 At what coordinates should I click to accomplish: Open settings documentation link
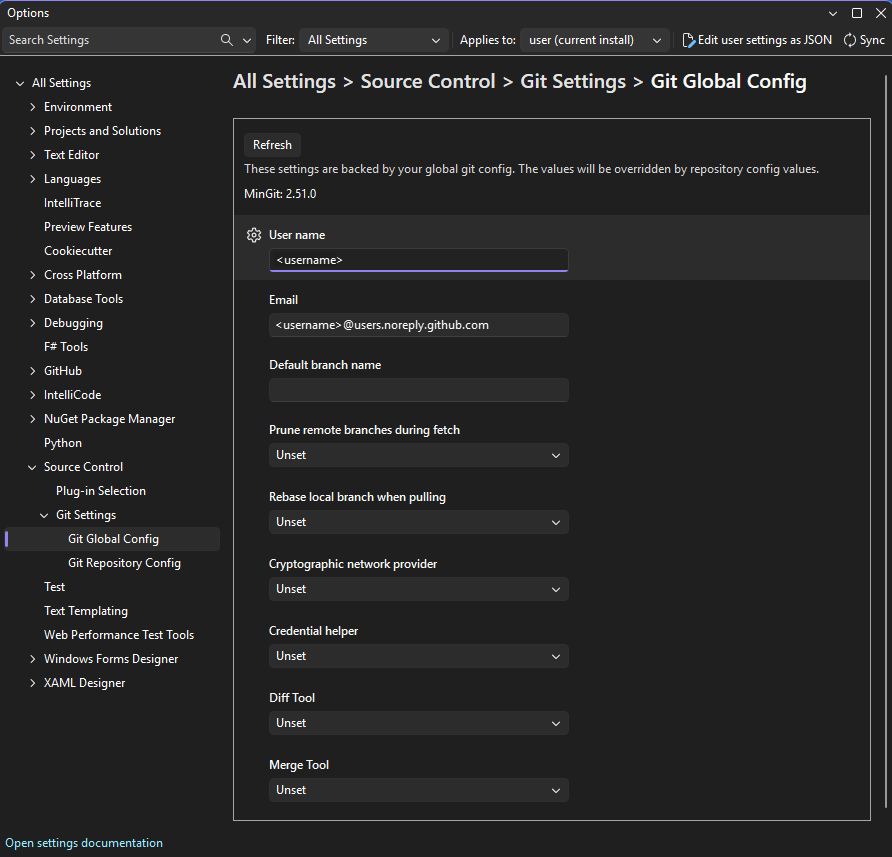point(83,842)
